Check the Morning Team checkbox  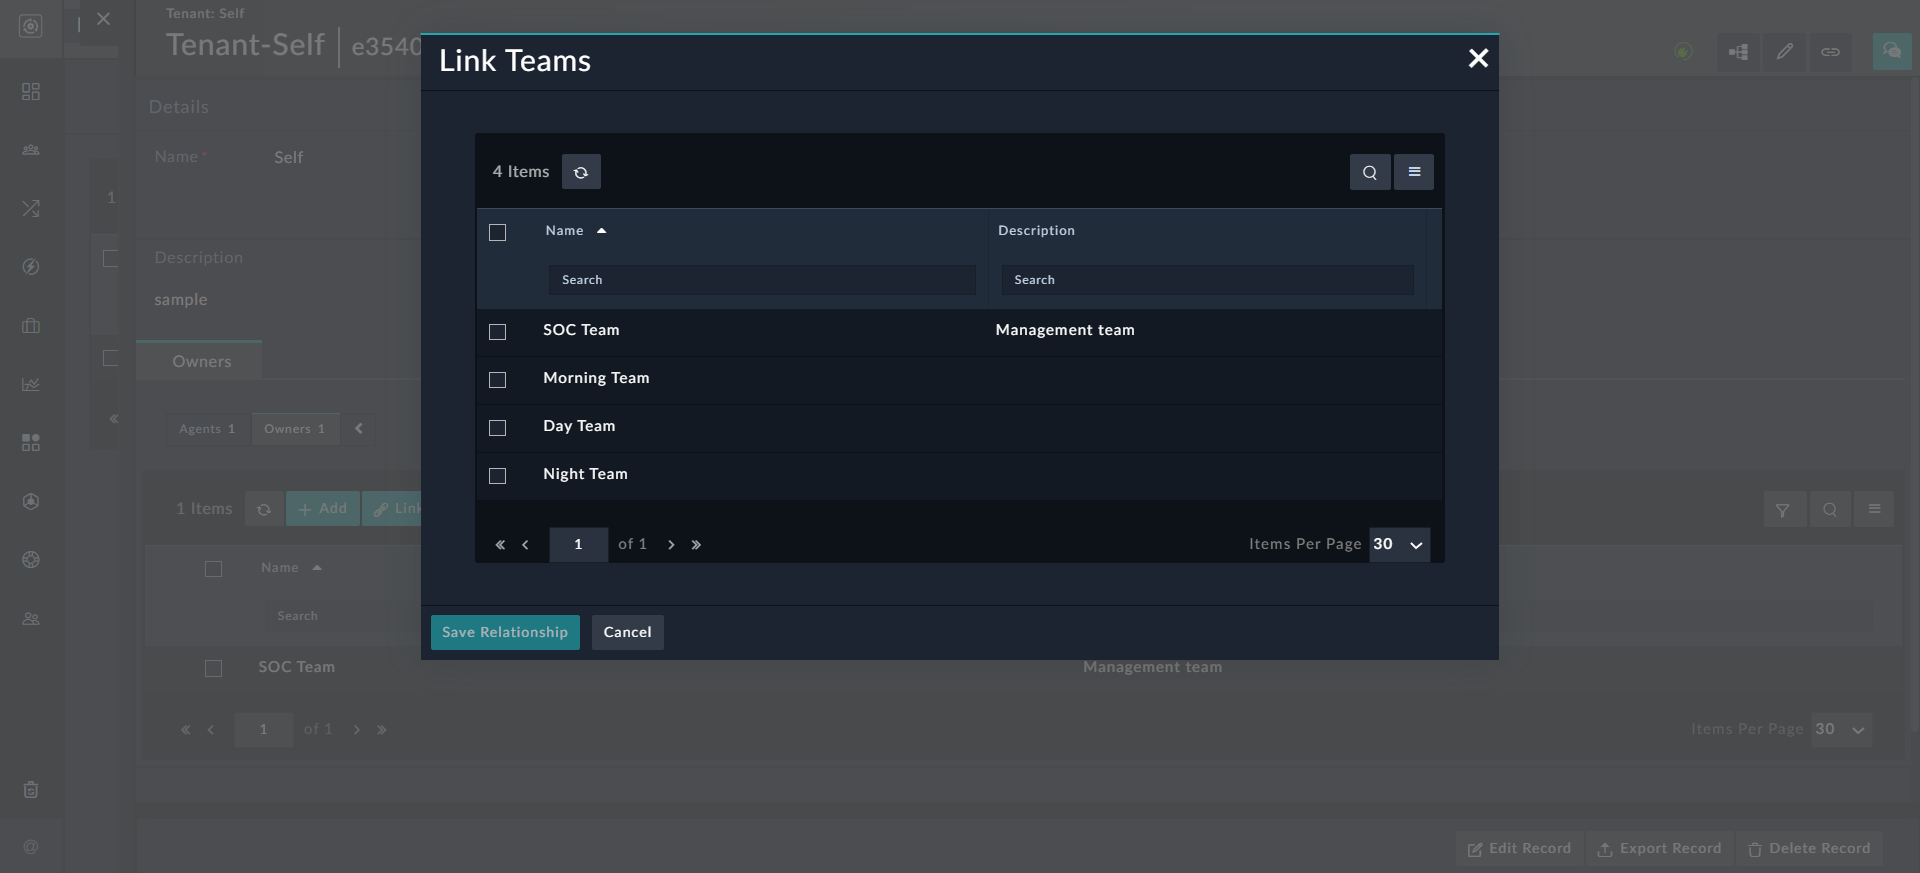click(497, 380)
